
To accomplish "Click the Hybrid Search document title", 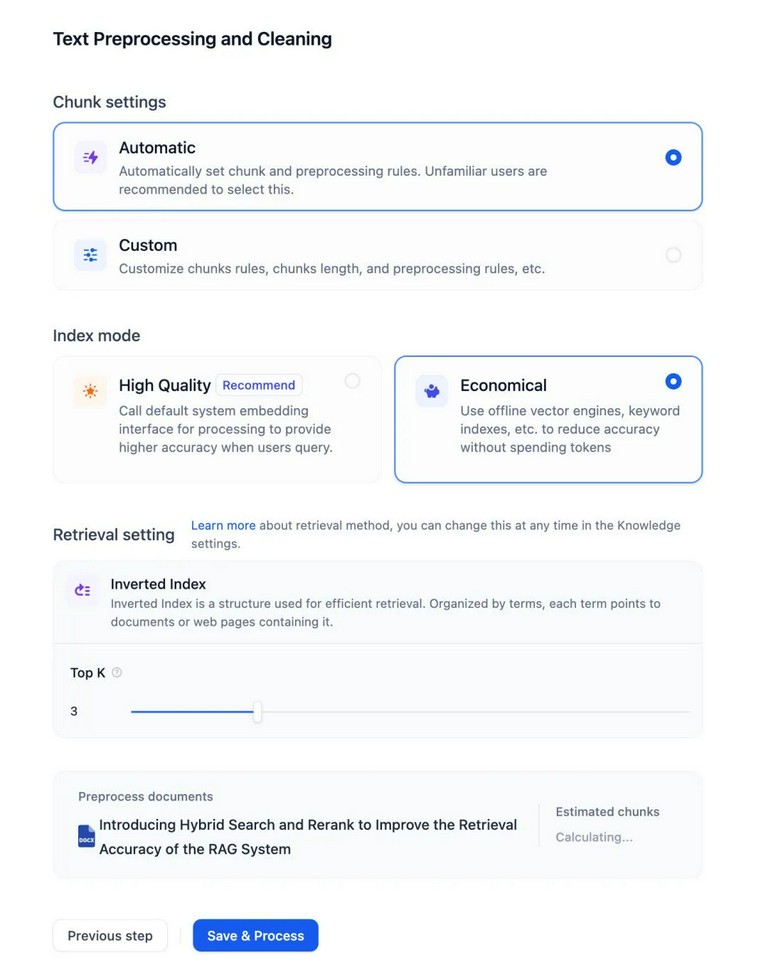I will (x=308, y=837).
